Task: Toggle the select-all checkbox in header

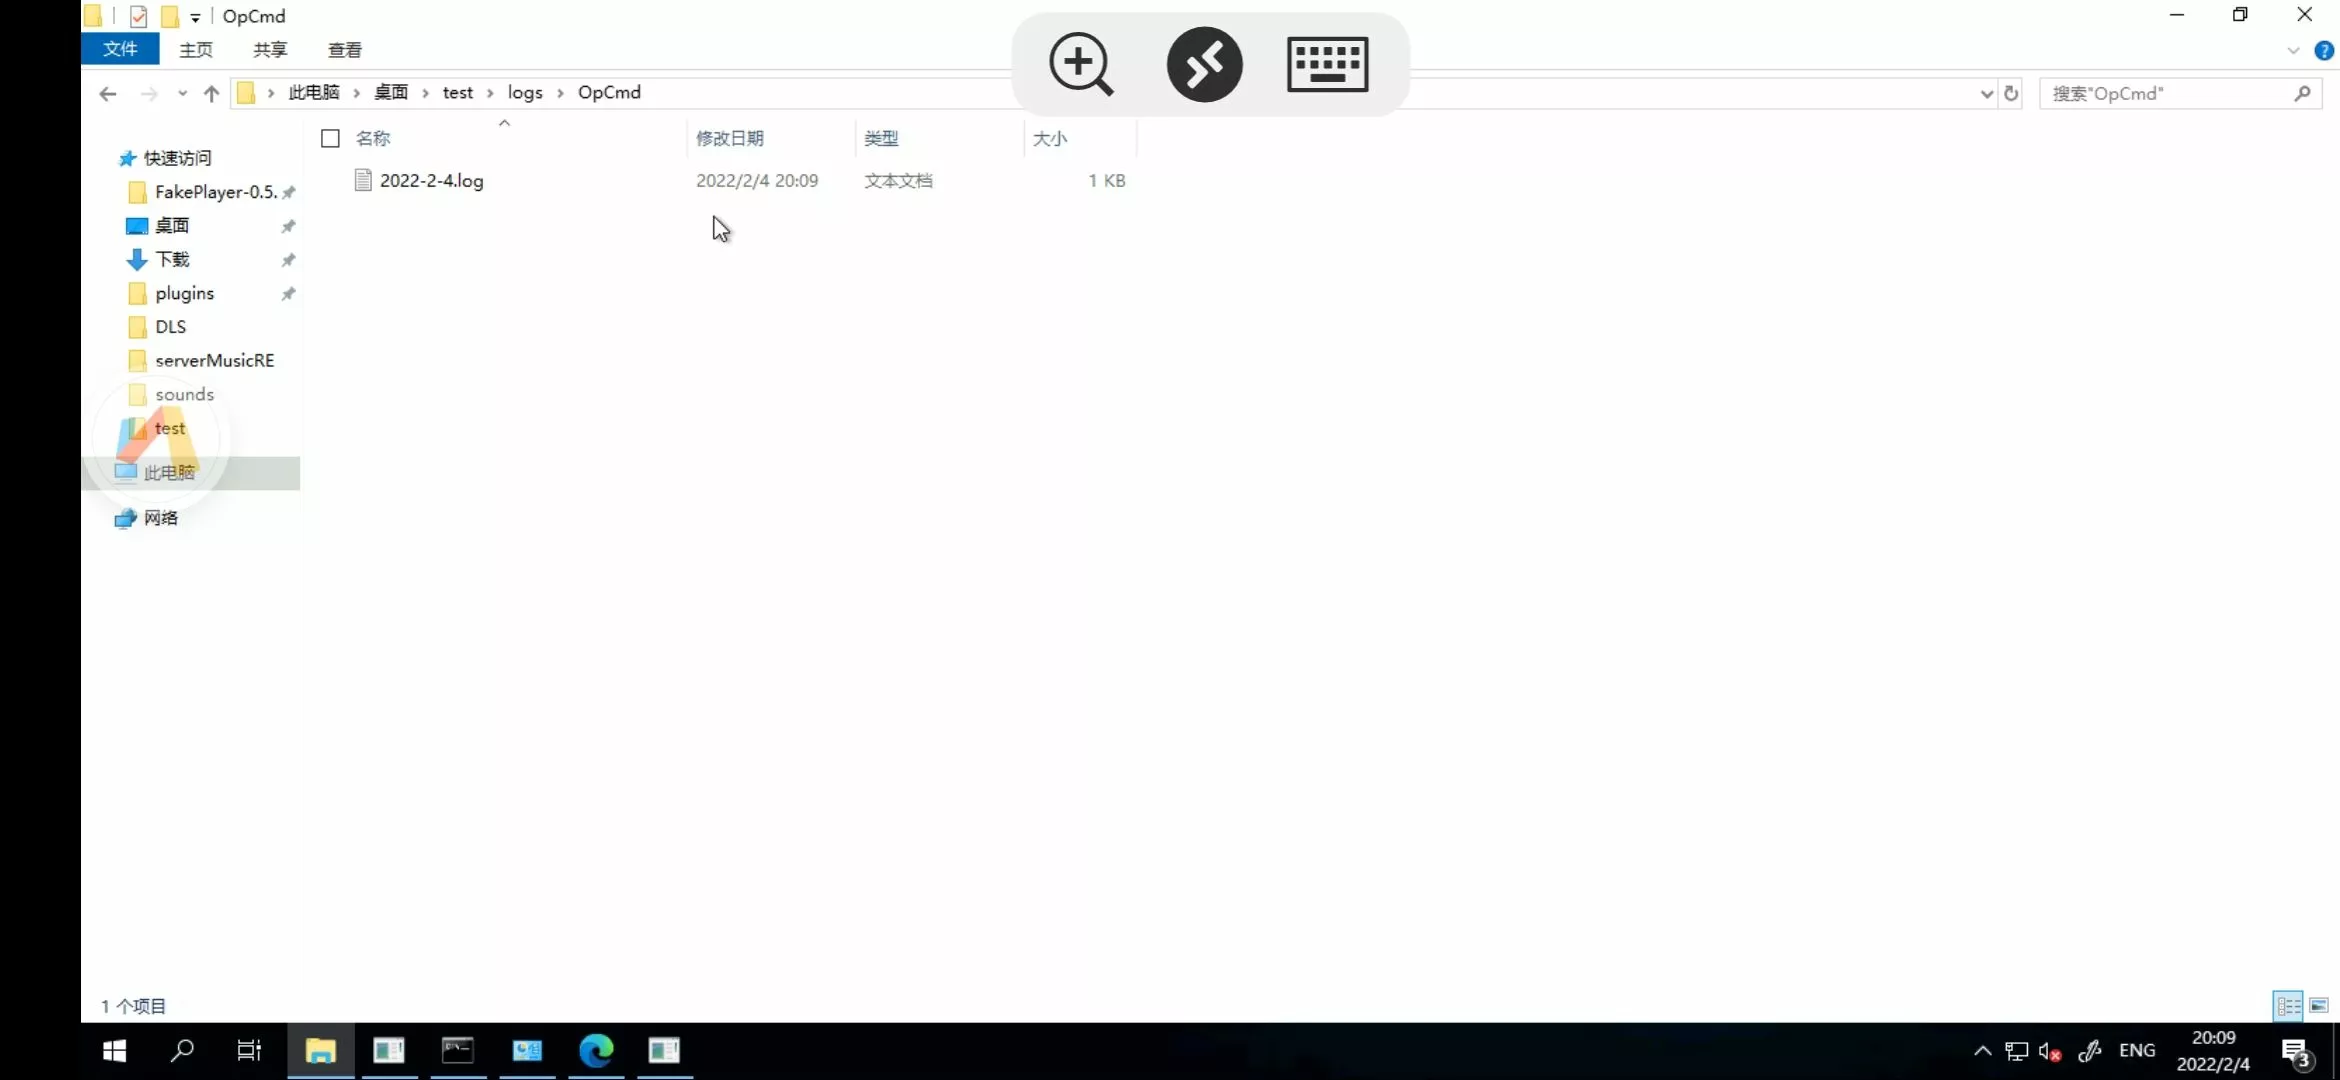Action: (330, 138)
